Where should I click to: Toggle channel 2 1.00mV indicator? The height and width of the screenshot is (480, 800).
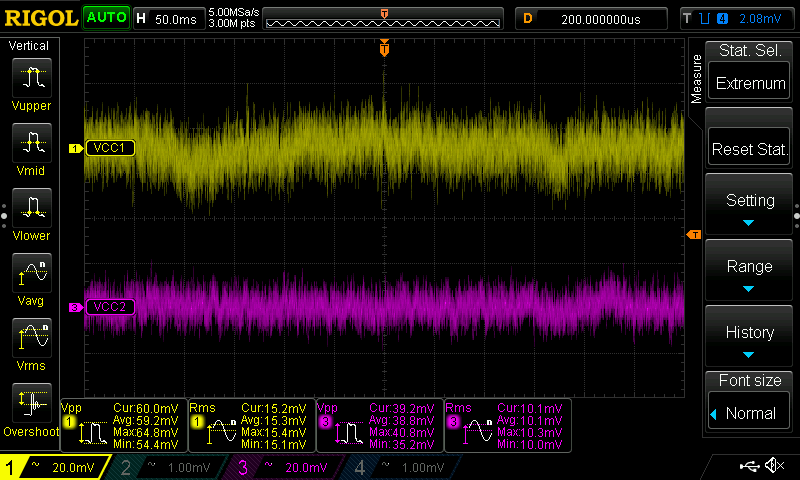[168, 467]
